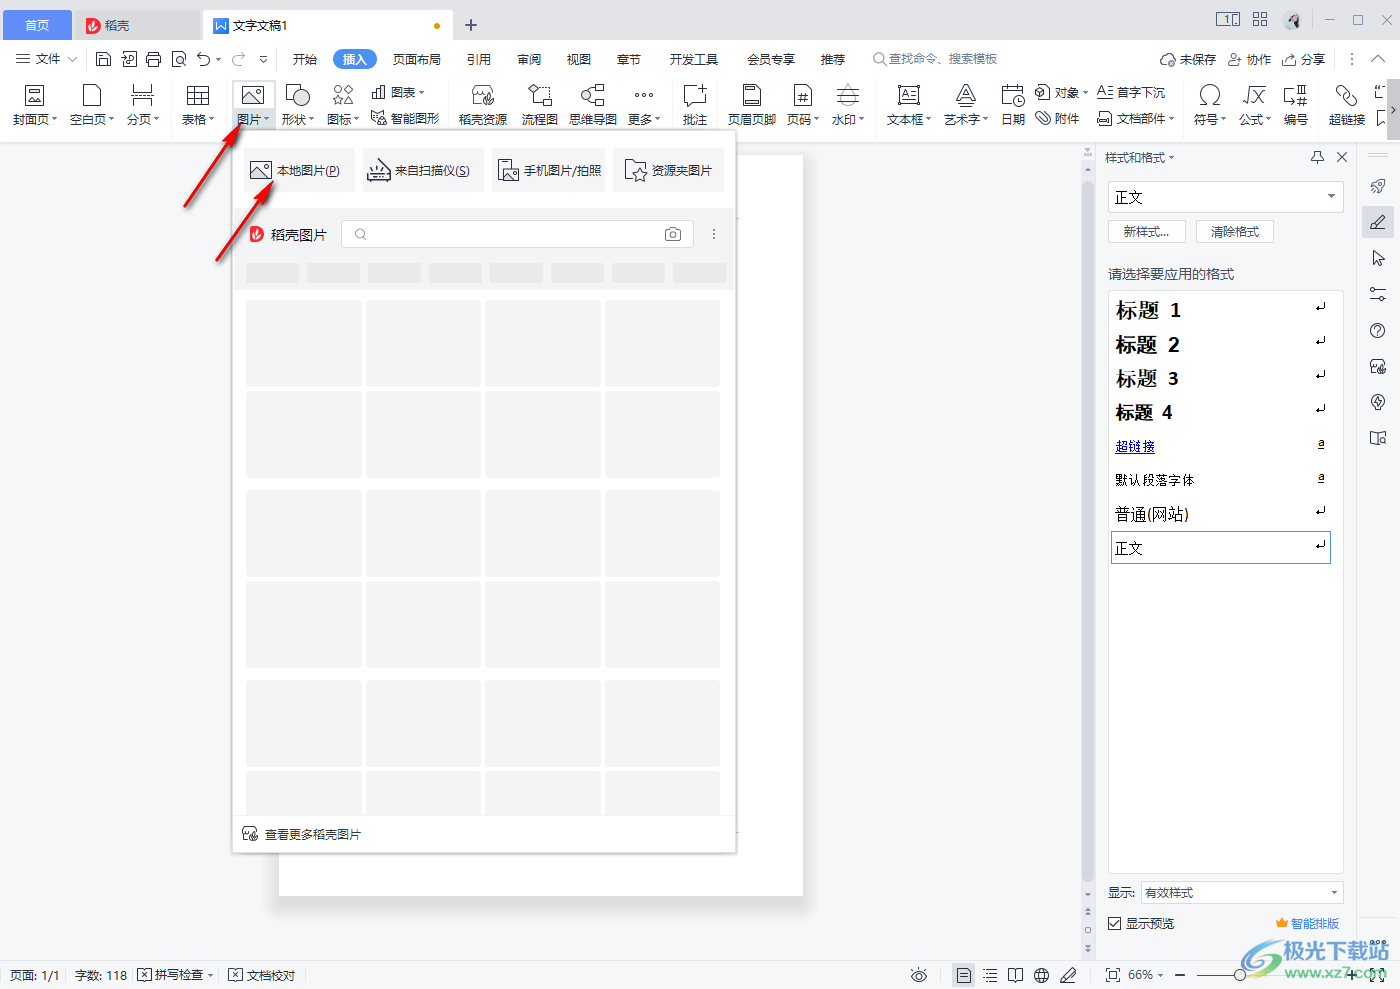The height and width of the screenshot is (989, 1400).
Task: Adjust the zoom slider handle
Action: 1240,975
